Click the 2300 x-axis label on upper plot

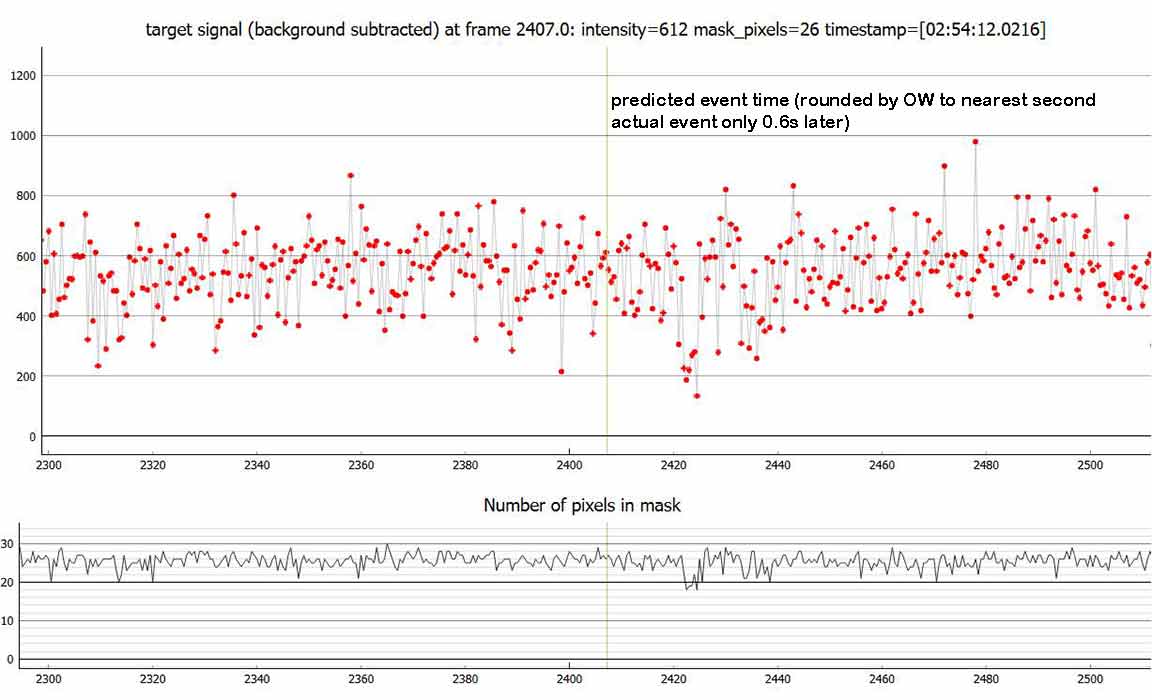(48, 466)
